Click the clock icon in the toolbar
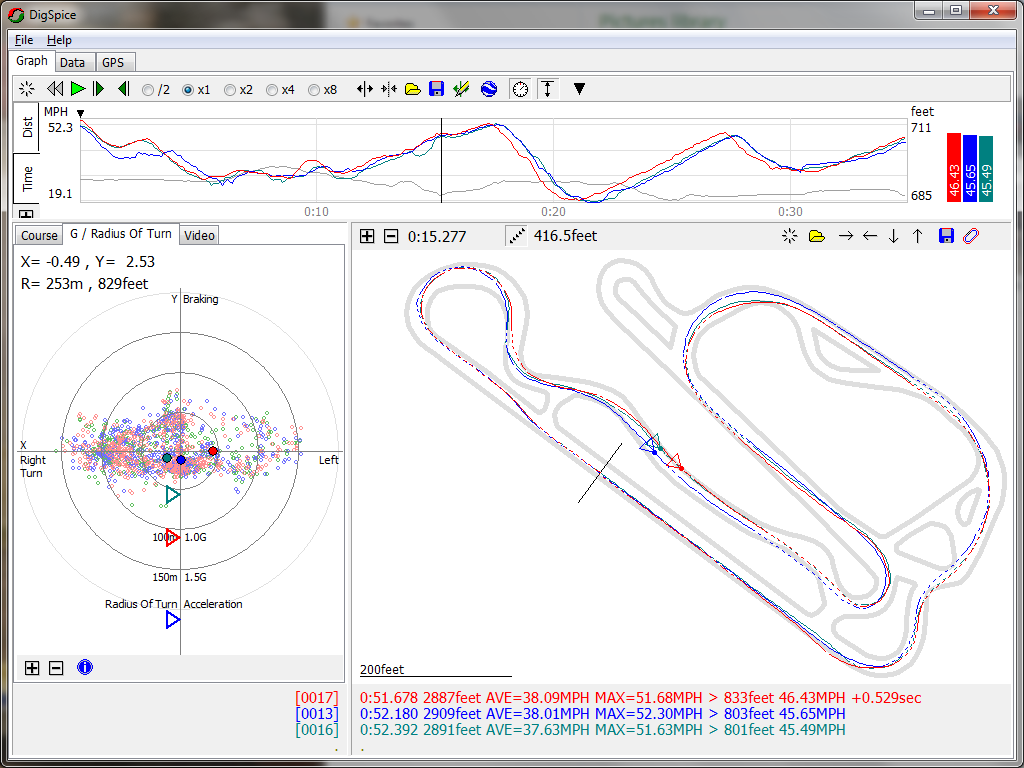 click(520, 89)
